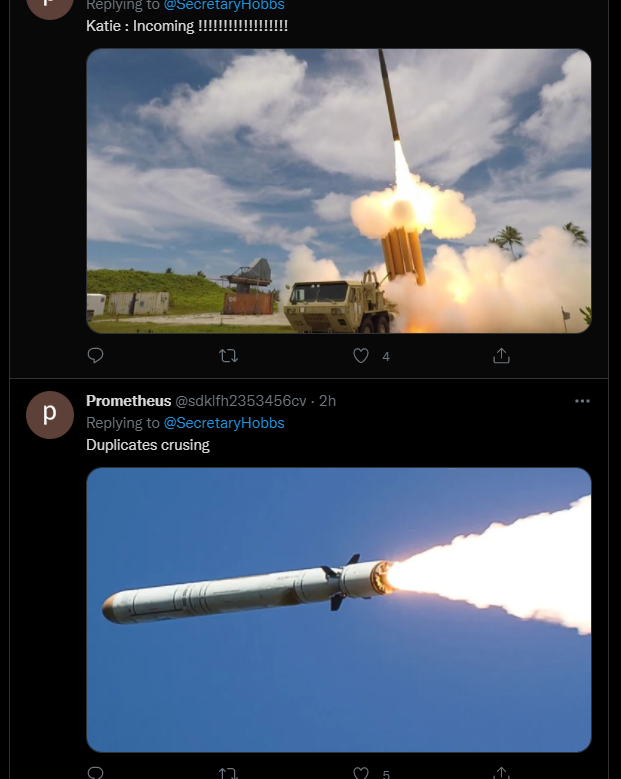Open @SecretaryHobbs mention in Prometheus reply
This screenshot has width=621, height=779.
pyautogui.click(x=224, y=423)
